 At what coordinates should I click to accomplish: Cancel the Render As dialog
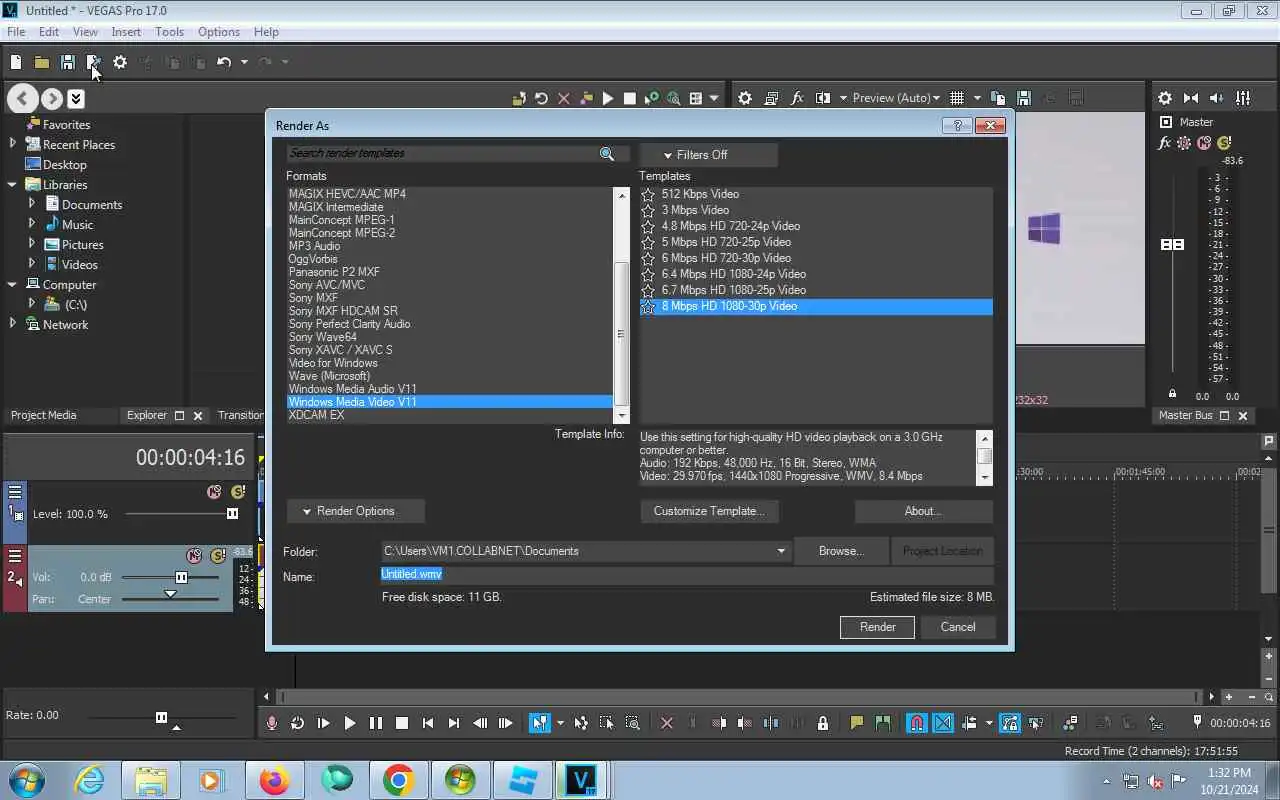coord(958,627)
